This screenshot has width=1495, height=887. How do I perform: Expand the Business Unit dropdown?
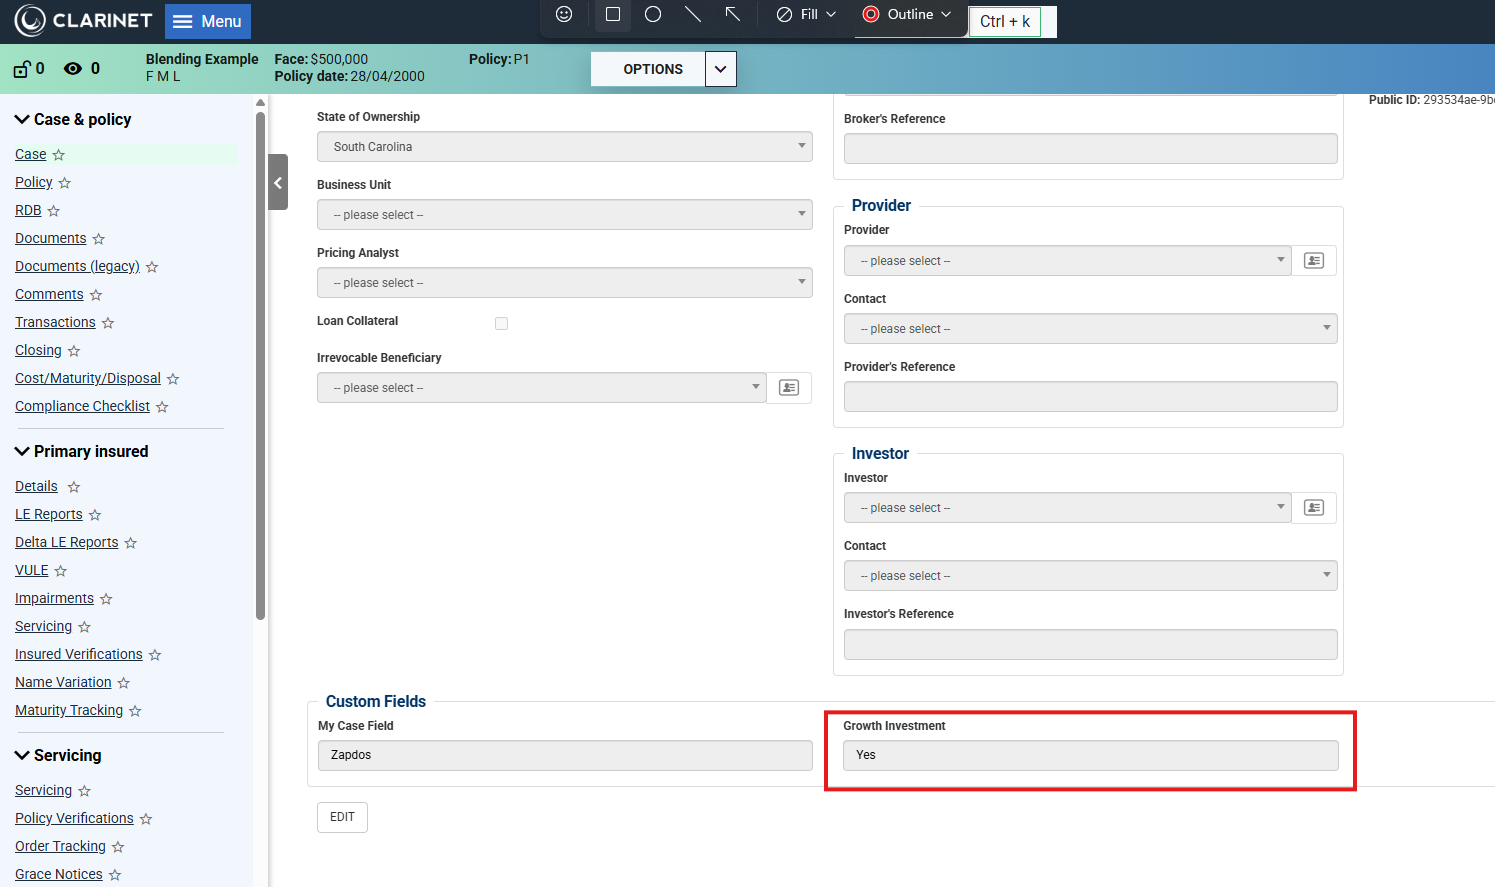pyautogui.click(x=564, y=215)
